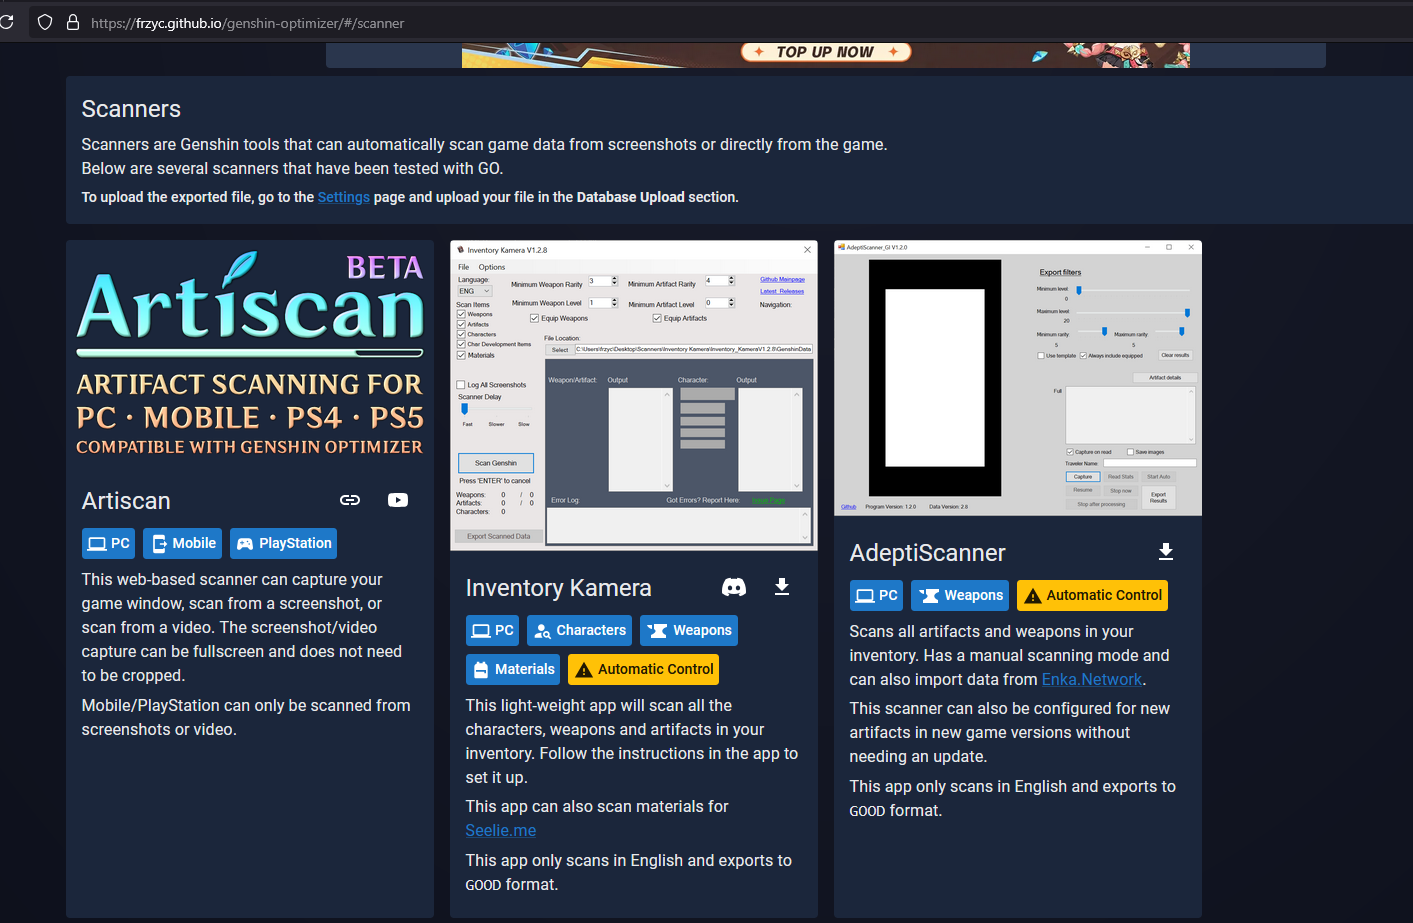1413x923 pixels.
Task: Click the PC chip under AdeptiScanner
Action: (x=876, y=595)
